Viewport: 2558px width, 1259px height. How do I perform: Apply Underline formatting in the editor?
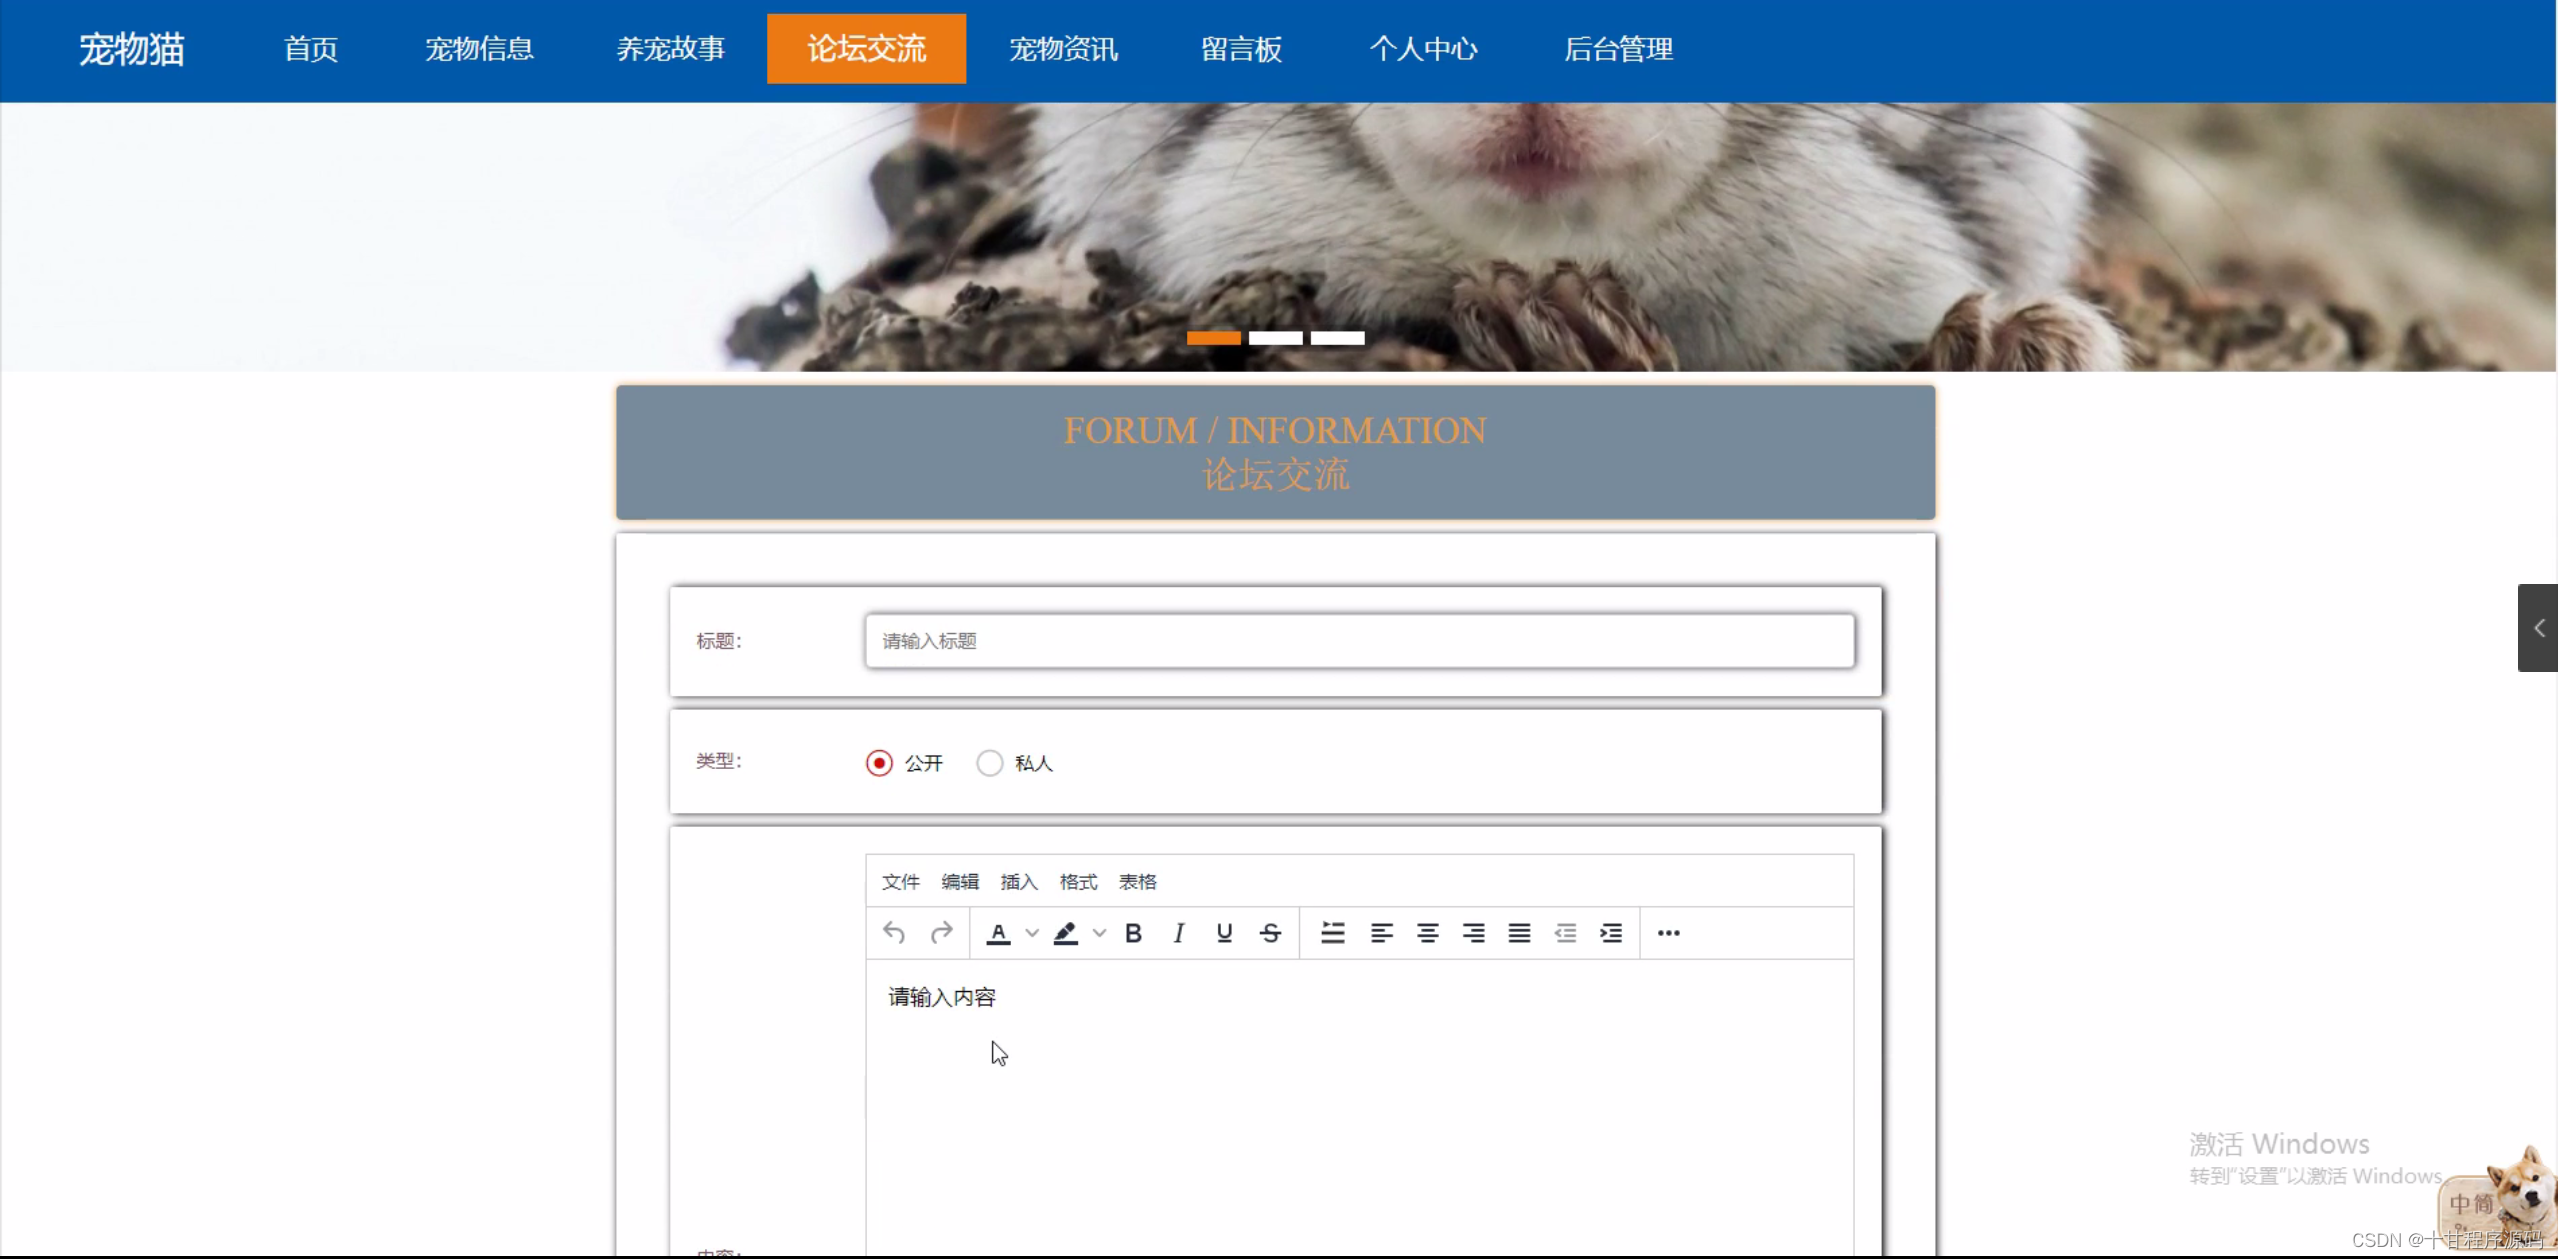point(1224,933)
